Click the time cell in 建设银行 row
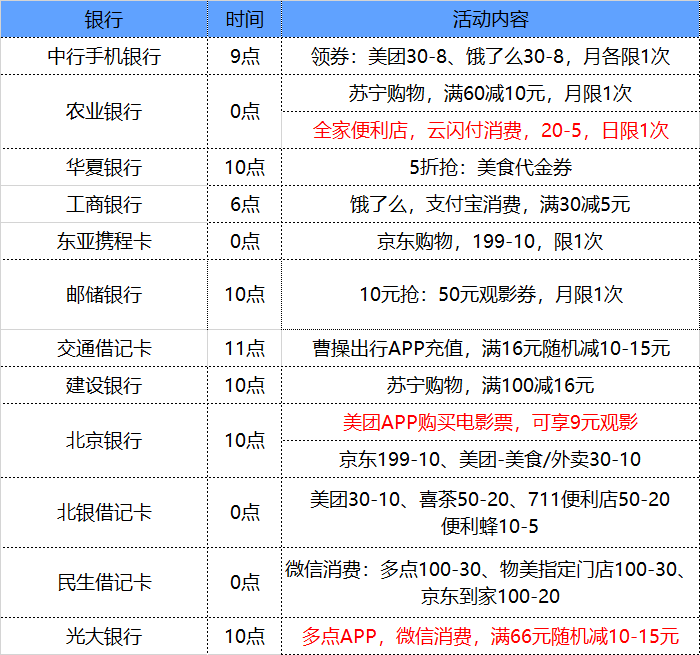The width and height of the screenshot is (700, 655). (x=245, y=385)
